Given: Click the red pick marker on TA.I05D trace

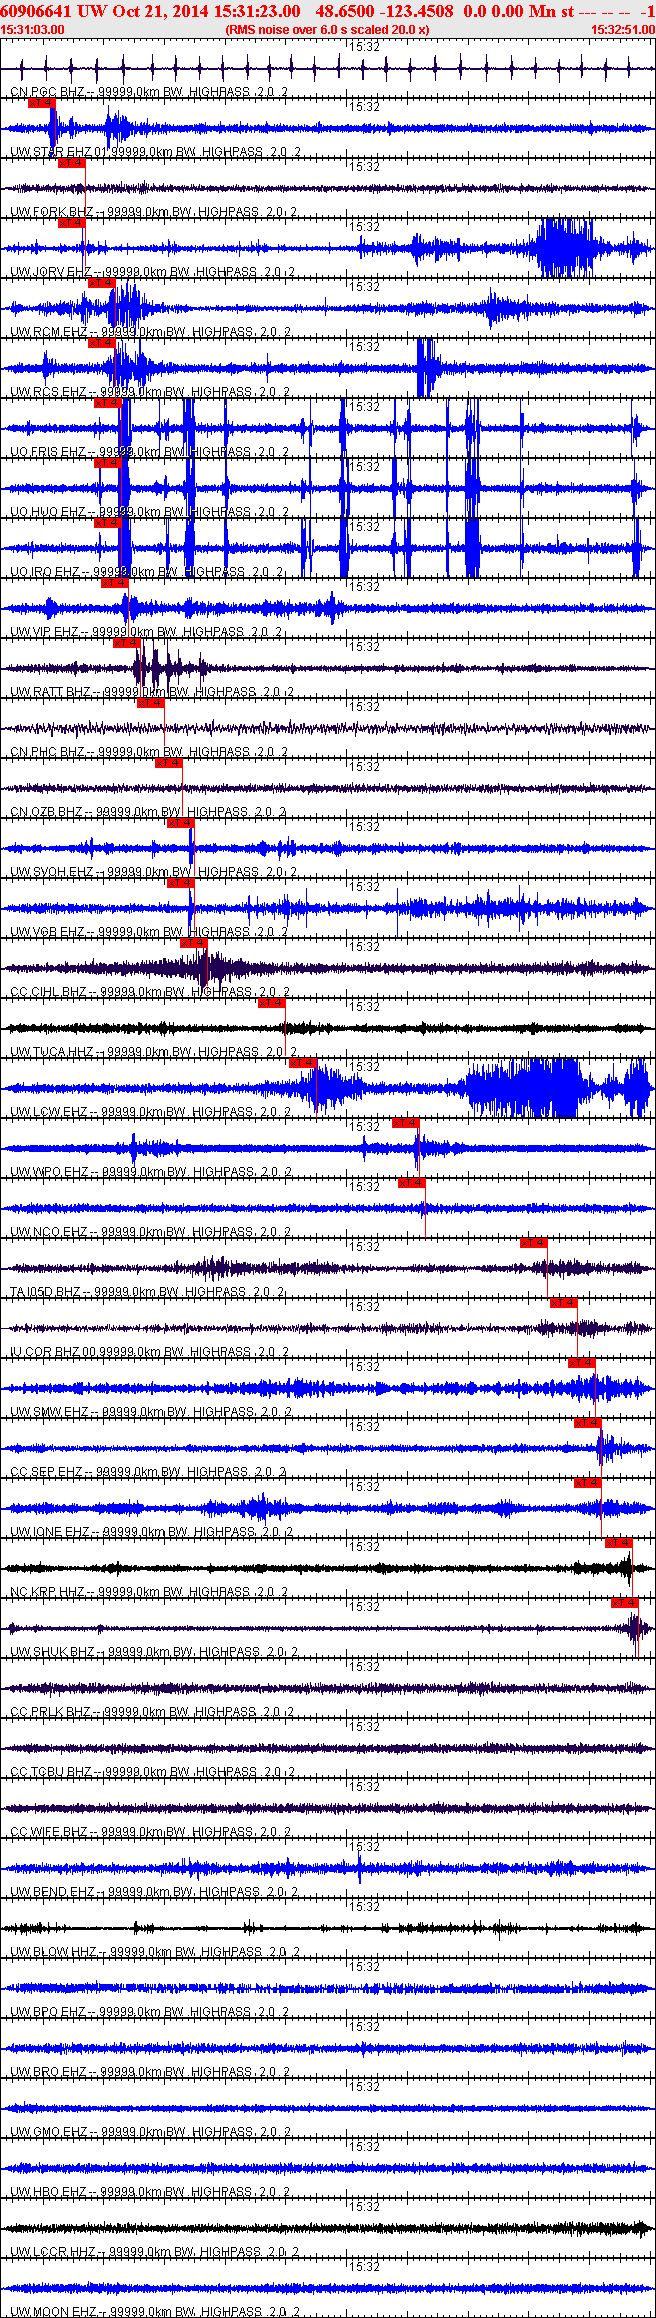Looking at the screenshot, I should point(534,1243).
